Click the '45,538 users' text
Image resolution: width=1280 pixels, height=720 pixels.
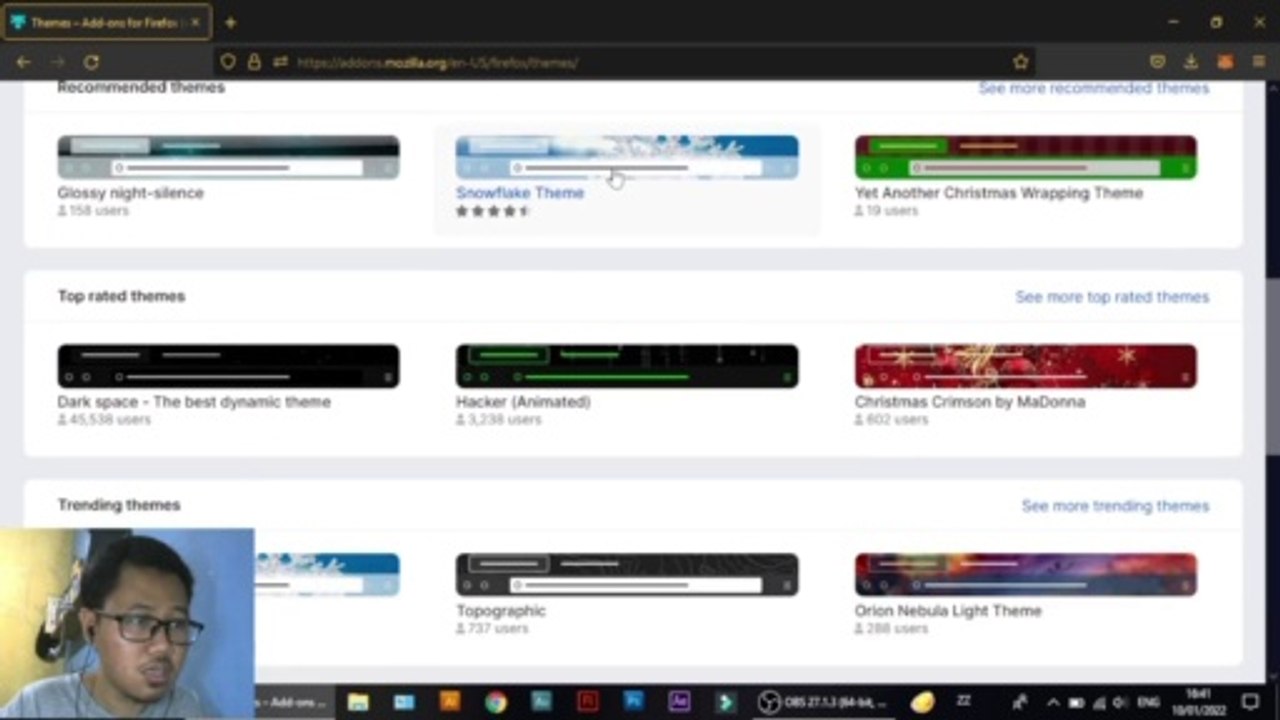pyautogui.click(x=110, y=420)
